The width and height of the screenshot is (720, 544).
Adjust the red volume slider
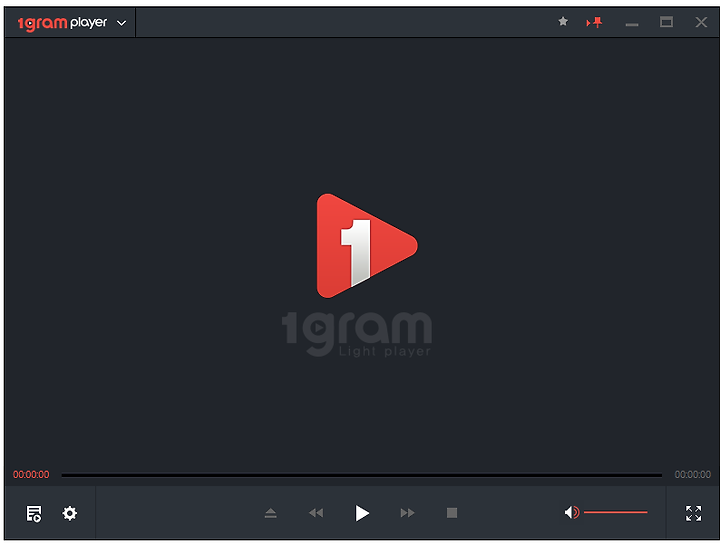[x=615, y=512]
